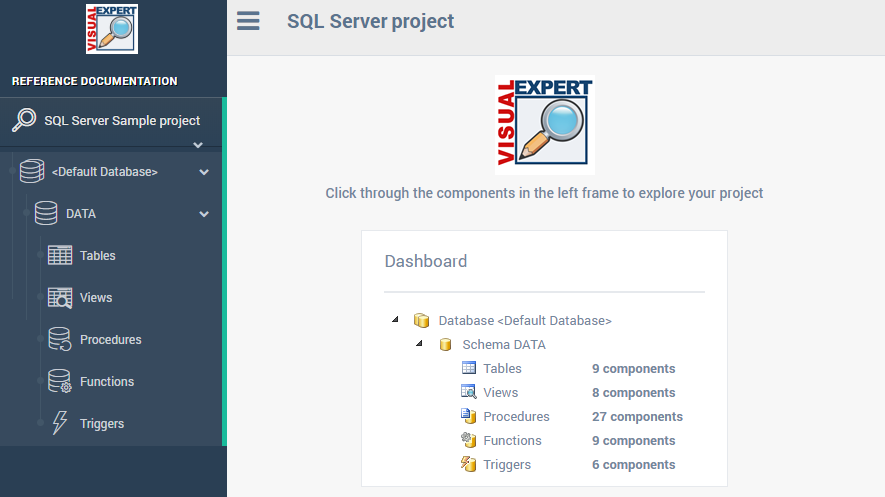Collapse the SQL Server Sample project chevron
Viewport: 885px width, 497px height.
point(198,145)
